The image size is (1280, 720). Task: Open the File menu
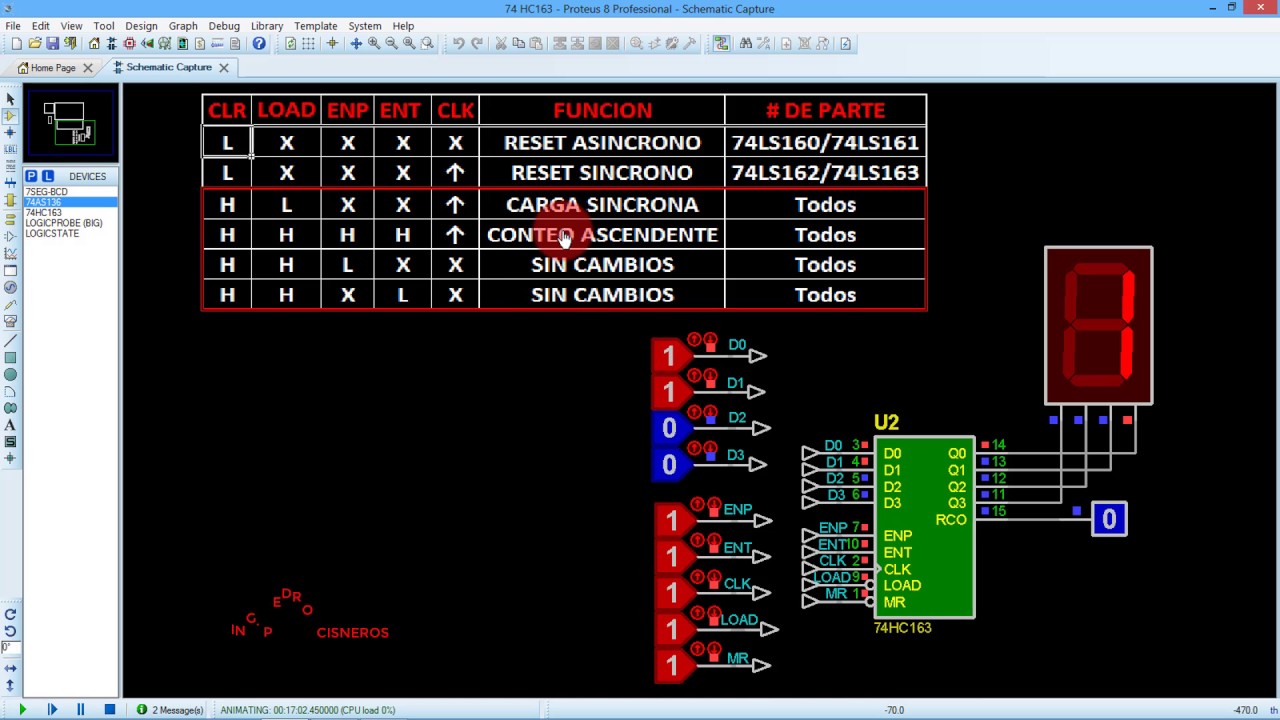13,26
